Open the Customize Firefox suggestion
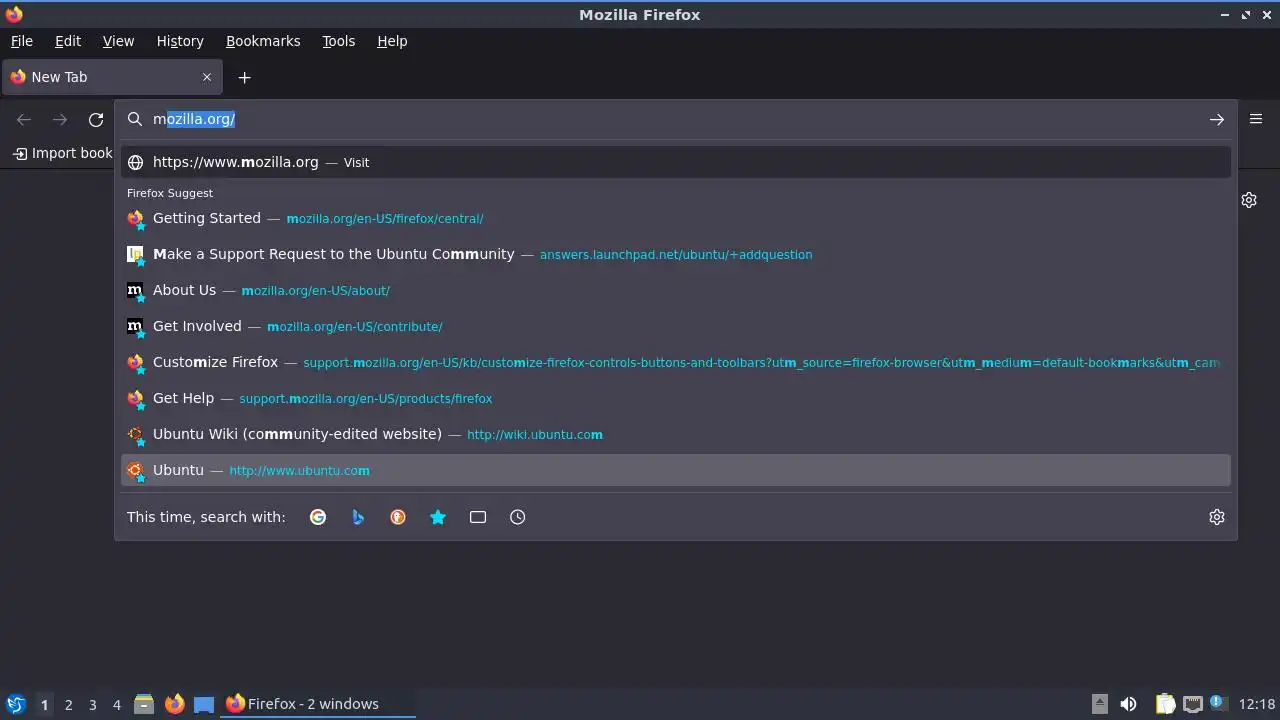Viewport: 1280px width, 720px height. (676, 362)
